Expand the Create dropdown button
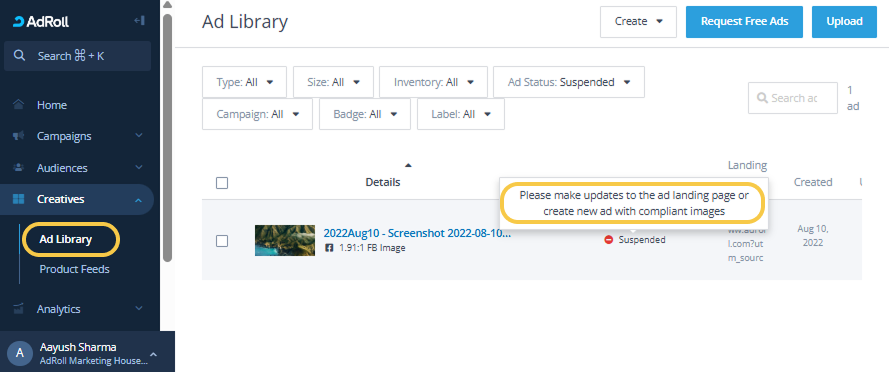 coord(638,22)
